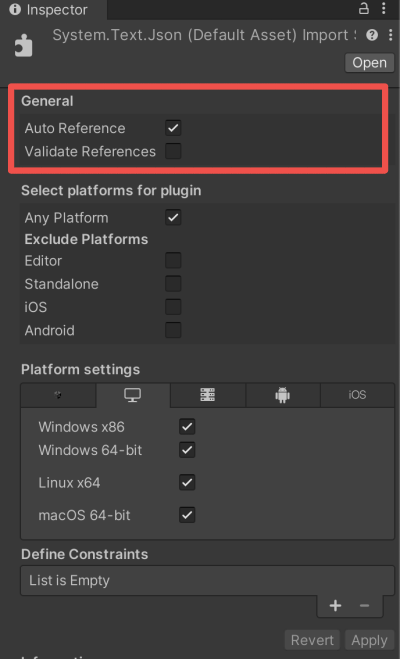Disable the Auto Reference checkbox

coord(173,128)
